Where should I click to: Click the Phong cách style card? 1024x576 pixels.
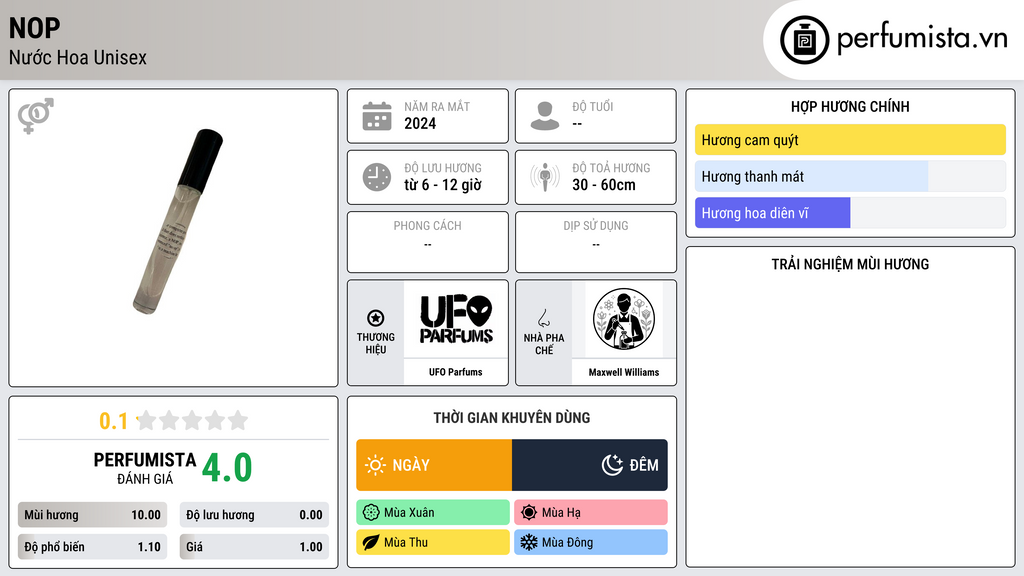pyautogui.click(x=428, y=242)
